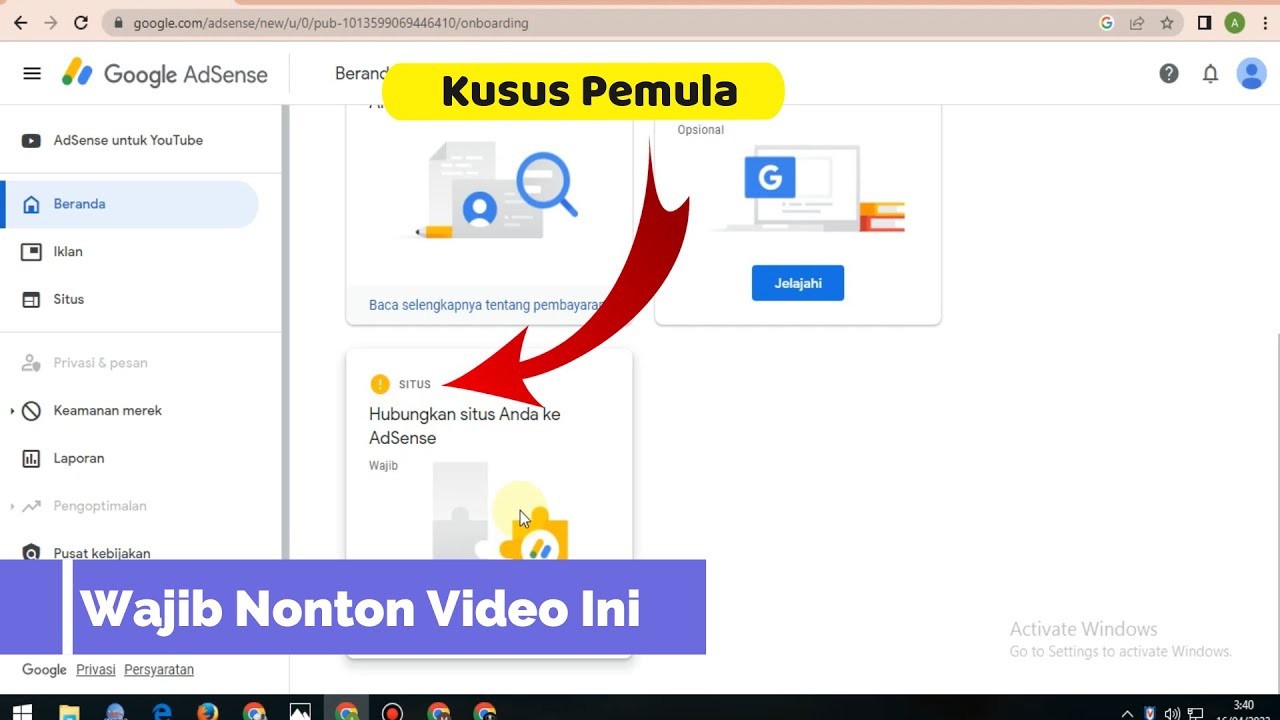Select Beranda in the sidebar
This screenshot has height=720, width=1280.
pos(131,204)
